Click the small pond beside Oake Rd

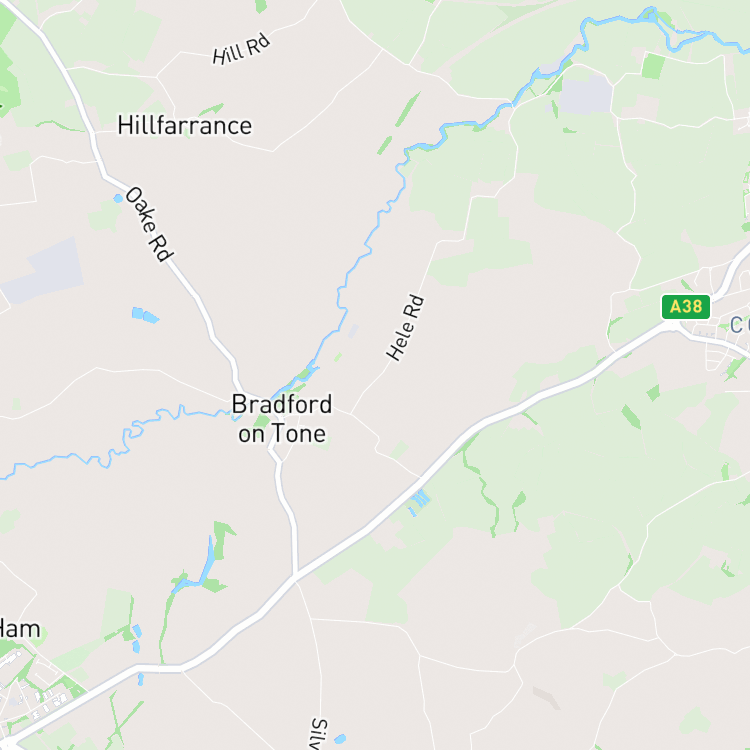(x=118, y=198)
